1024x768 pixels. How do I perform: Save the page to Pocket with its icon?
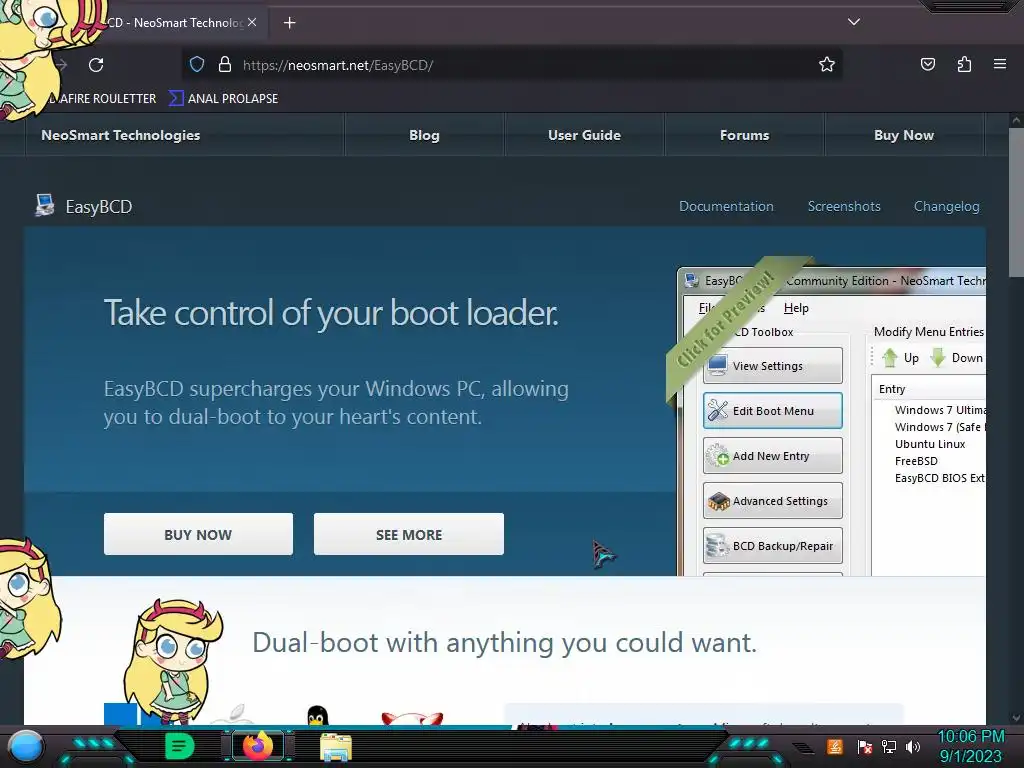coord(927,64)
